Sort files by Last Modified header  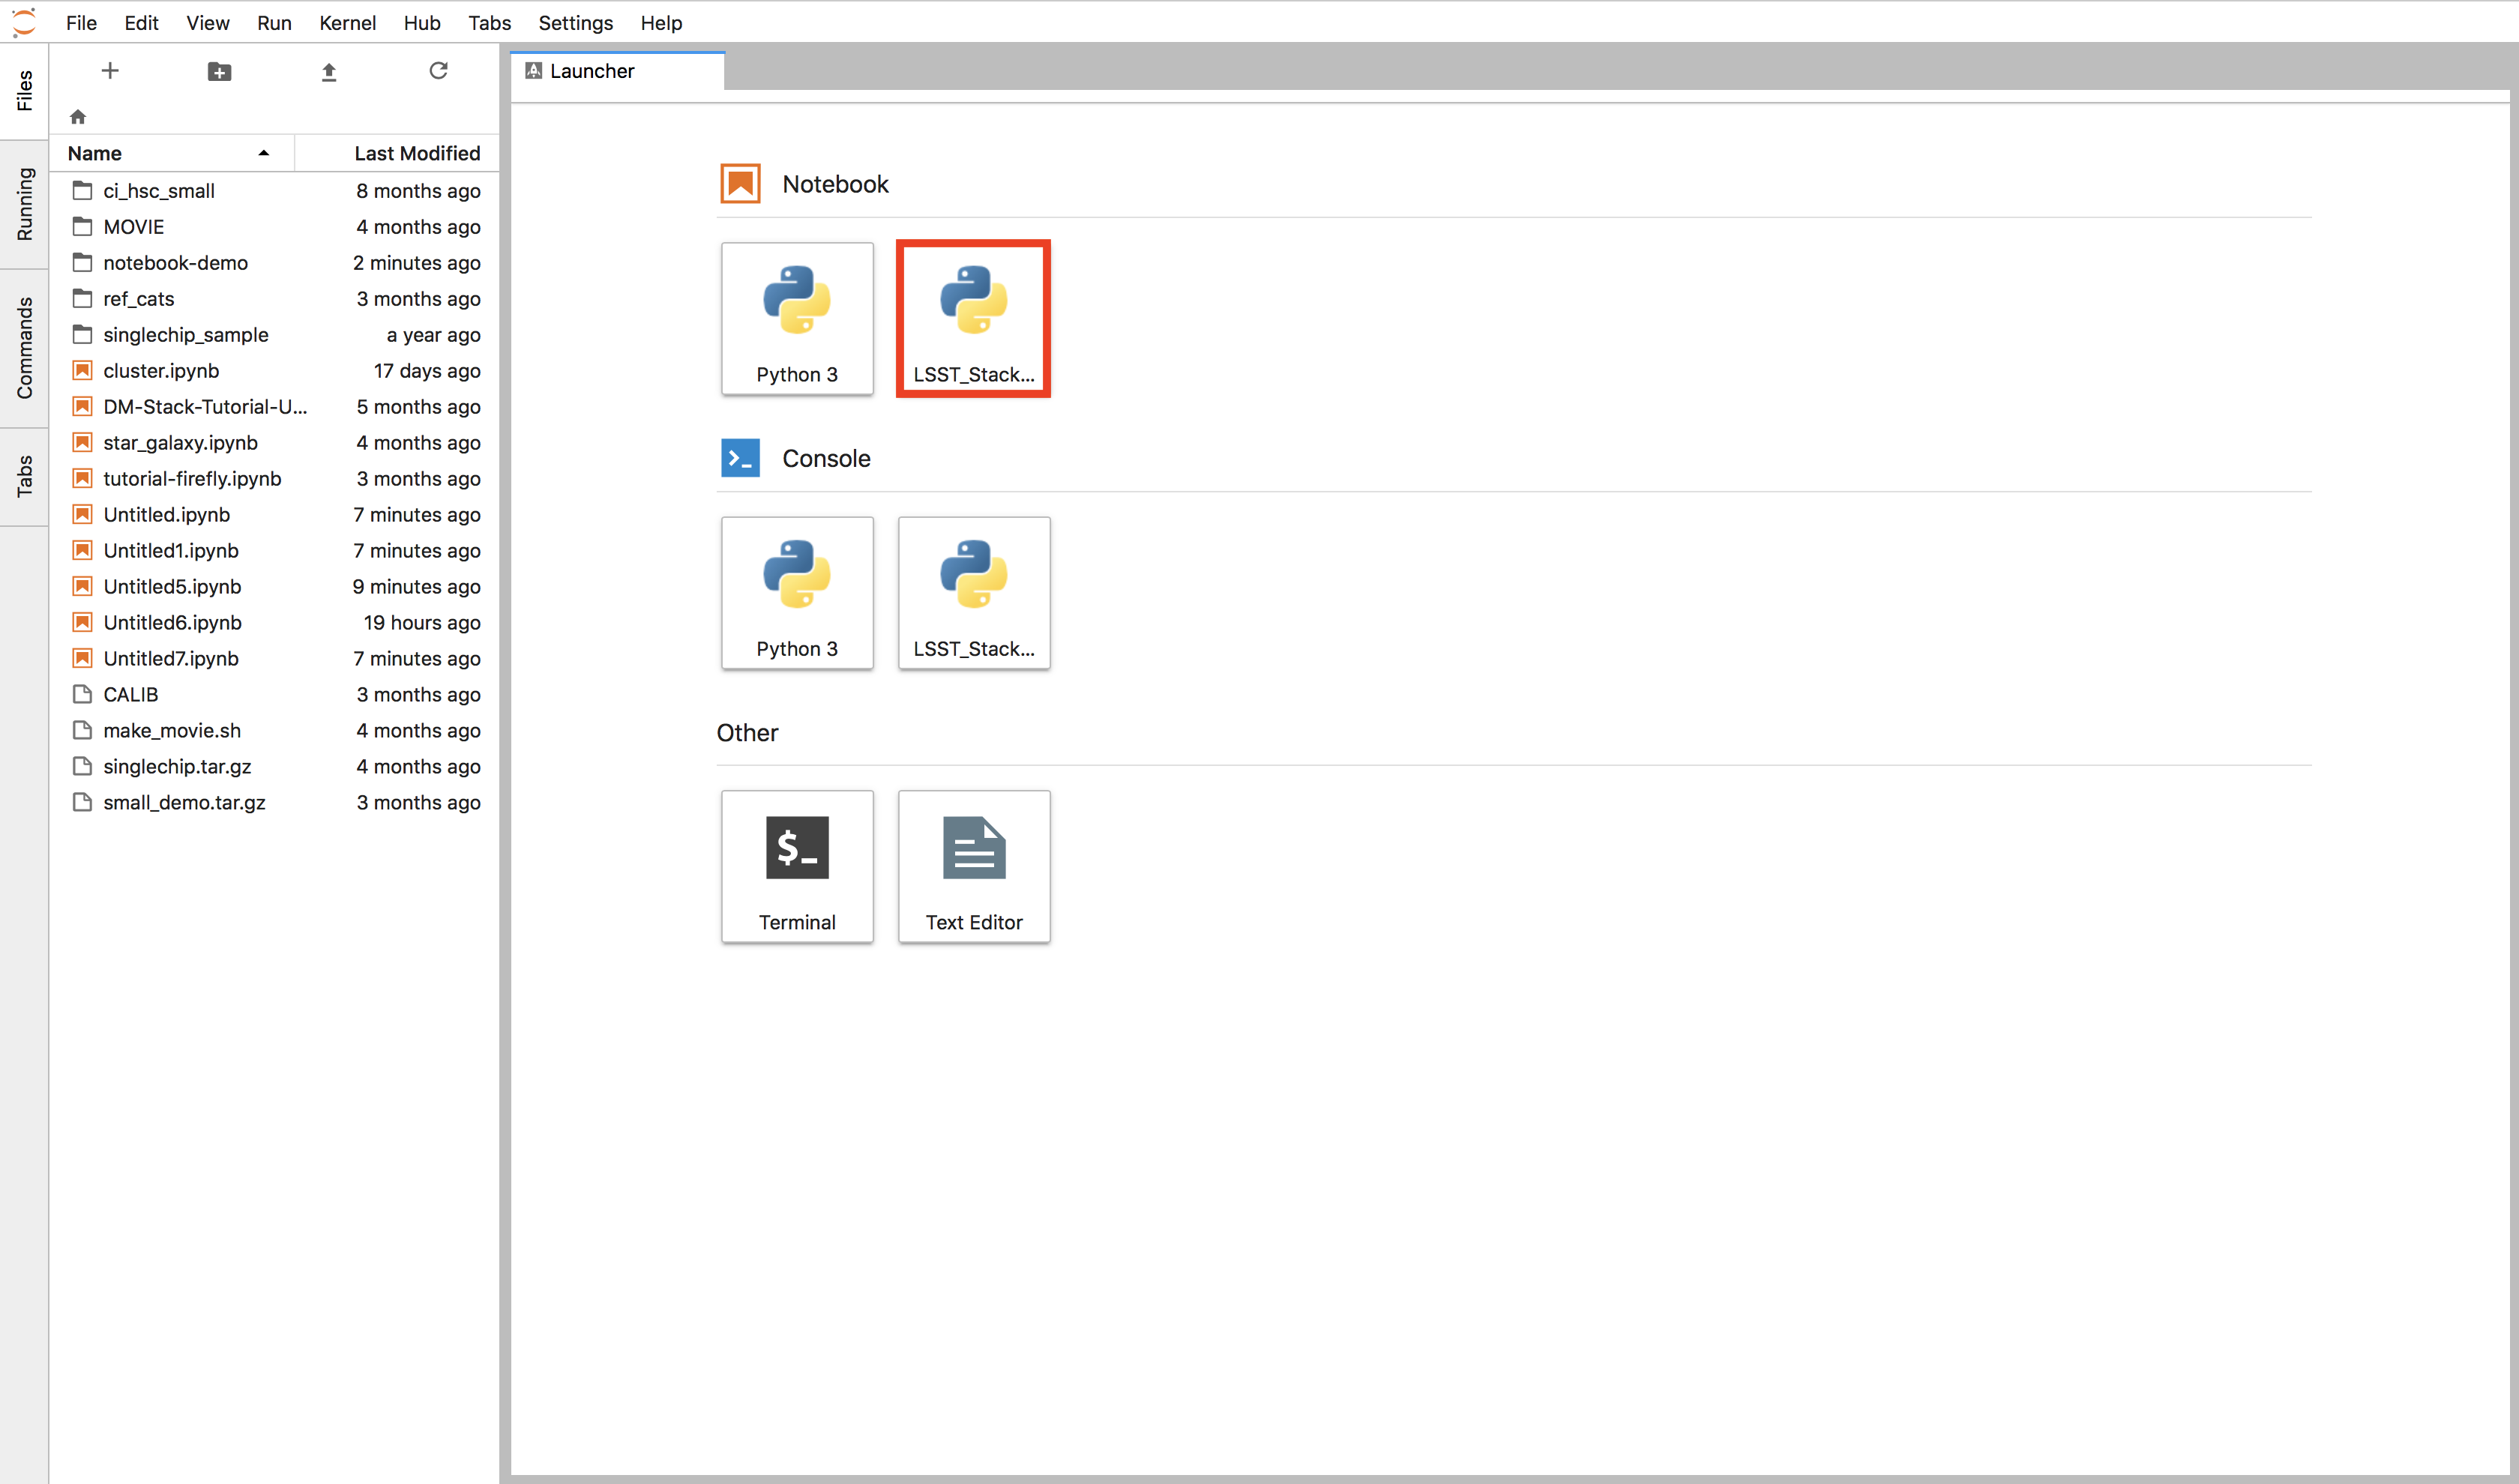click(397, 153)
